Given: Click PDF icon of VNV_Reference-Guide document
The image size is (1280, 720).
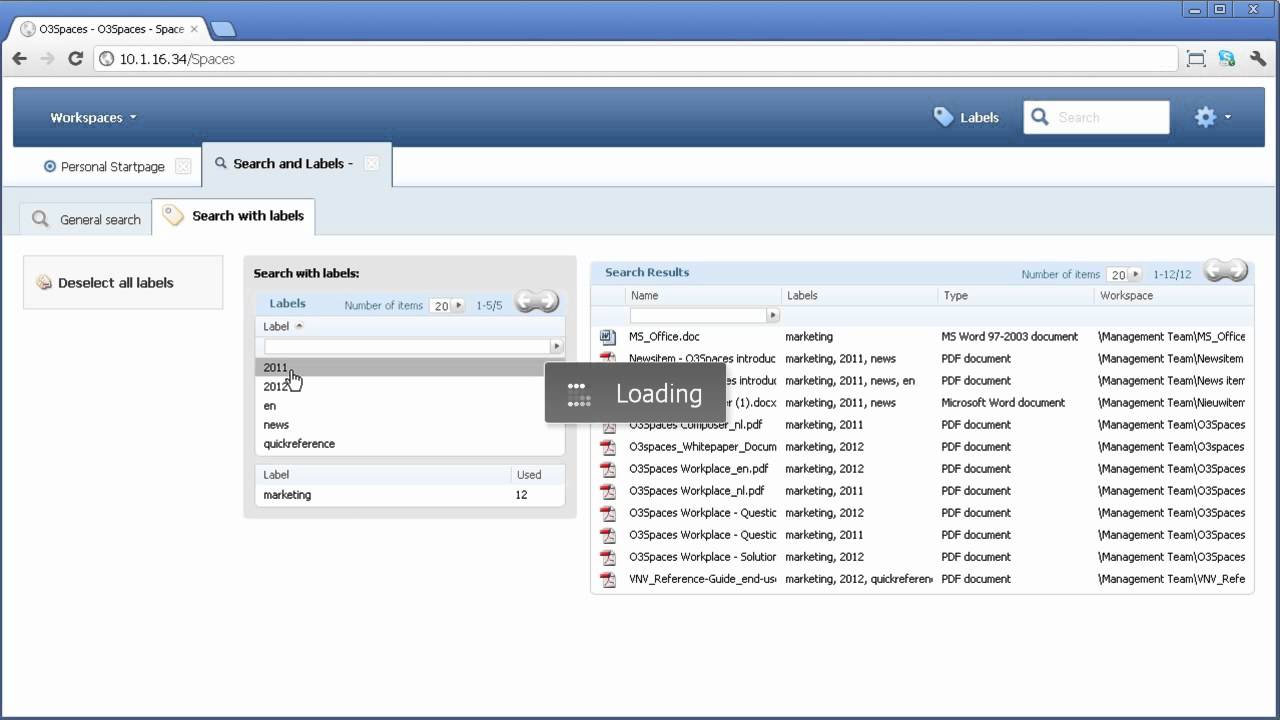Looking at the screenshot, I should [x=607, y=579].
